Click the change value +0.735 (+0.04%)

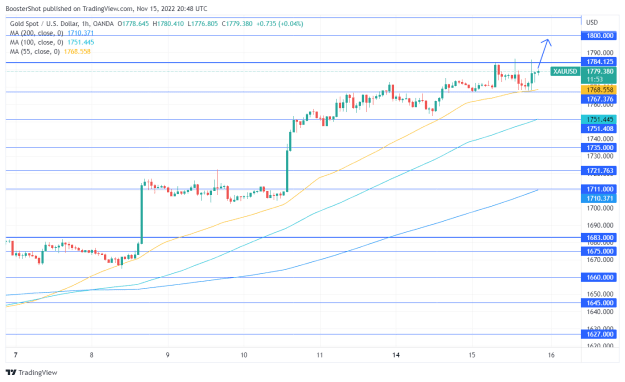pyautogui.click(x=279, y=24)
